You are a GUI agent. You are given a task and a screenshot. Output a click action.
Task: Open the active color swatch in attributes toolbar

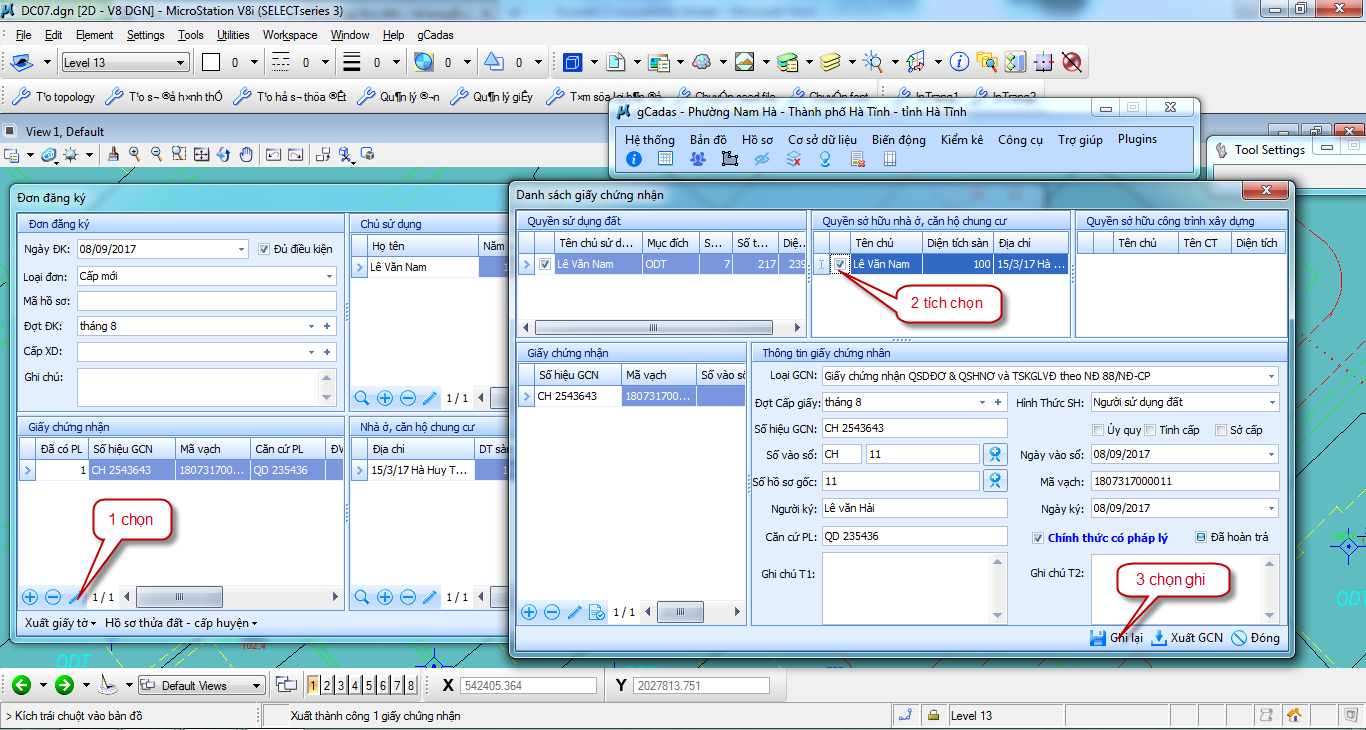coord(211,63)
